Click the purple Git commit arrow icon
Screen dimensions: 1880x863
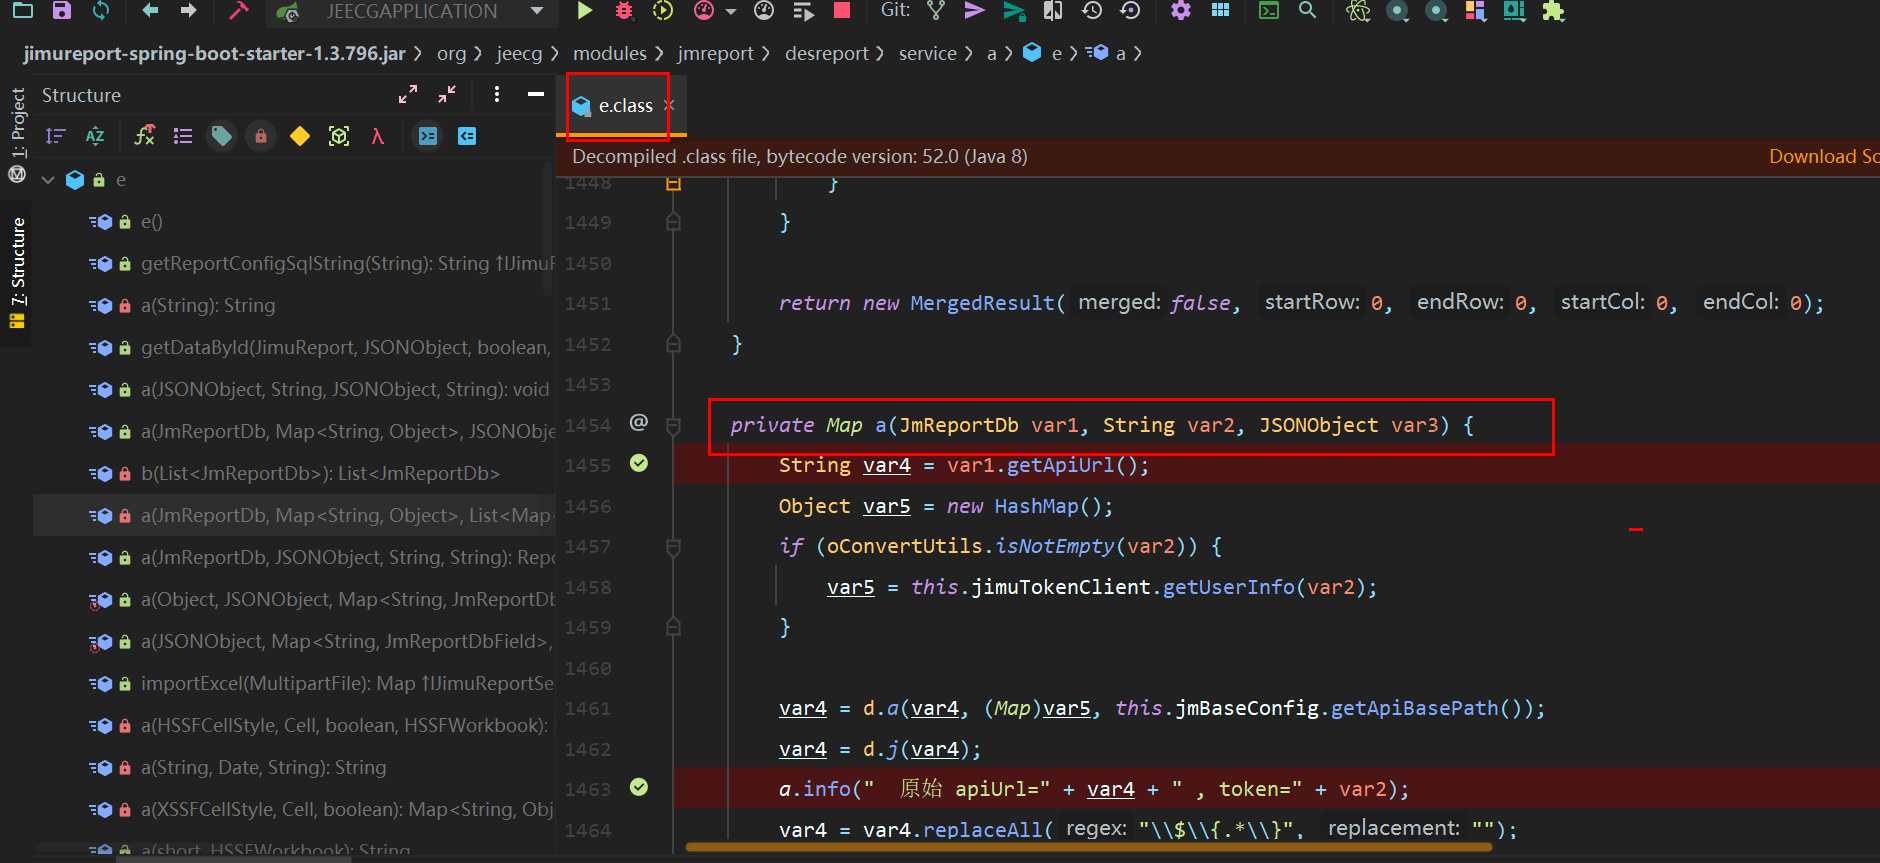click(974, 11)
